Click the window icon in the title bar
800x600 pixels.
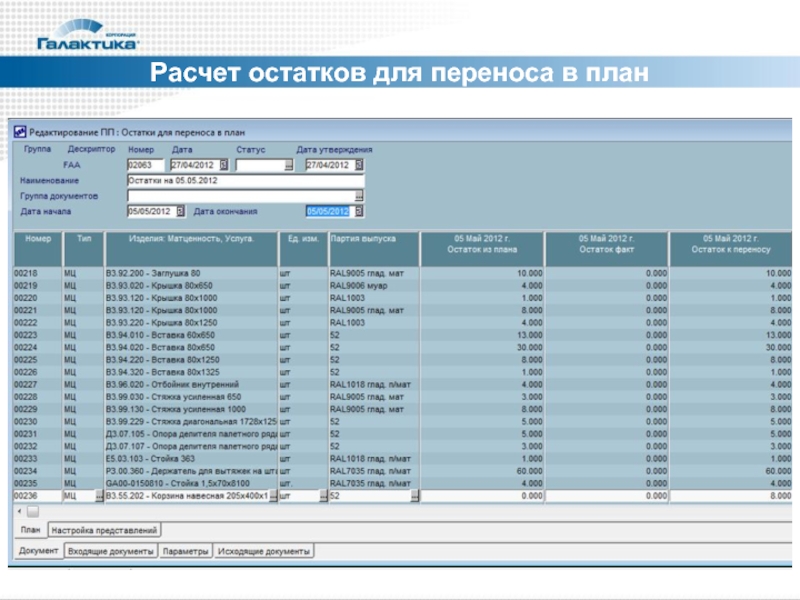19,131
